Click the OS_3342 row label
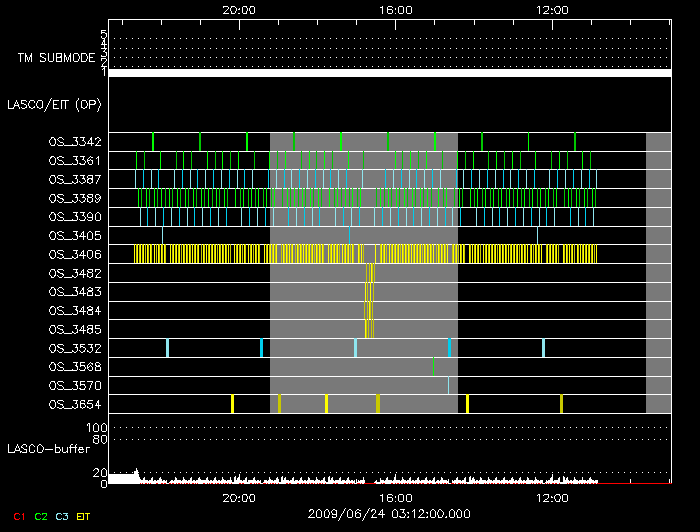 (x=74, y=142)
